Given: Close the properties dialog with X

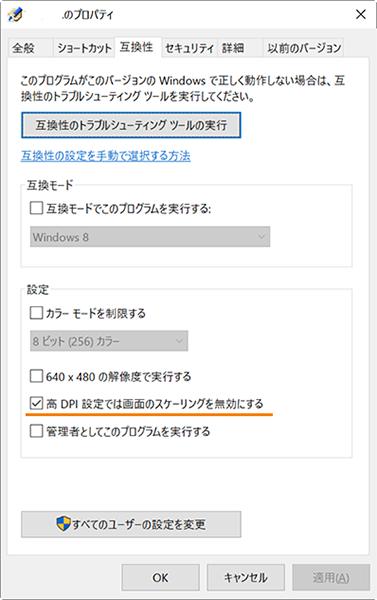Looking at the screenshot, I should tap(361, 15).
